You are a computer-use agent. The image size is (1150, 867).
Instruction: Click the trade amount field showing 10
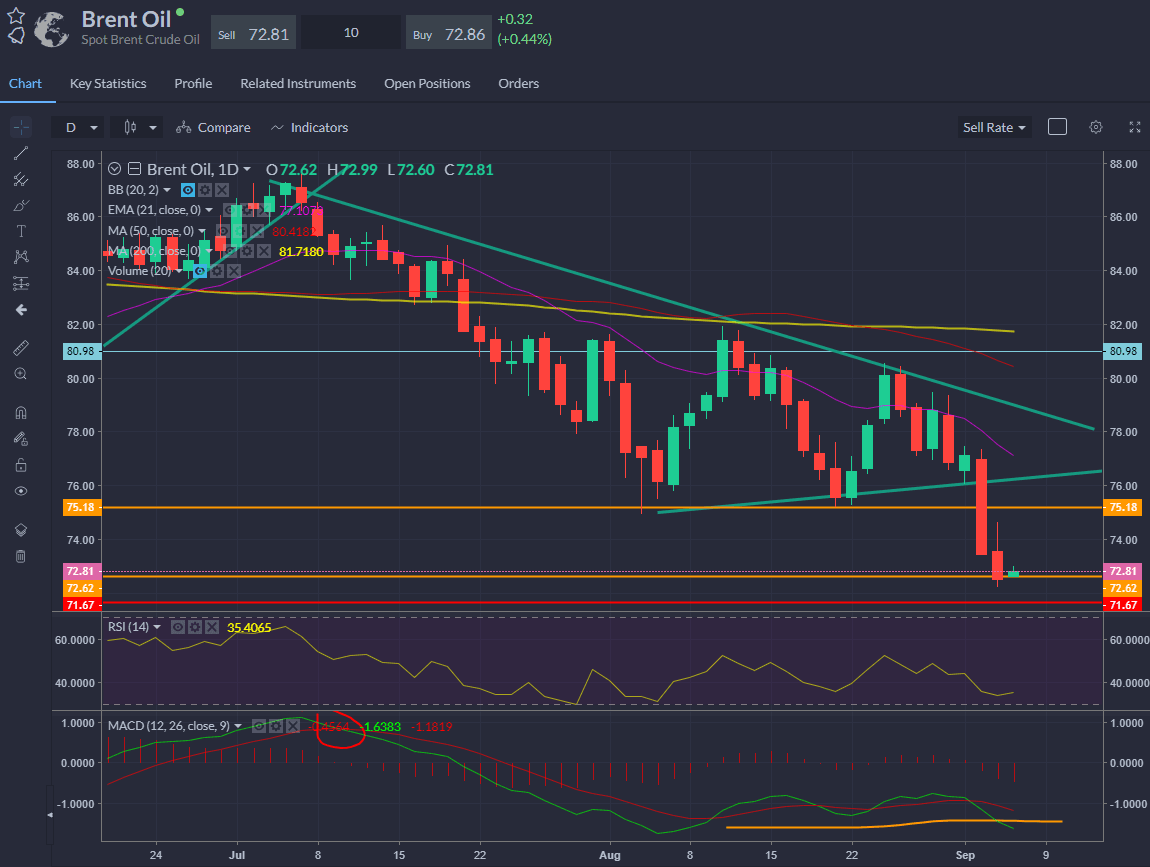351,34
